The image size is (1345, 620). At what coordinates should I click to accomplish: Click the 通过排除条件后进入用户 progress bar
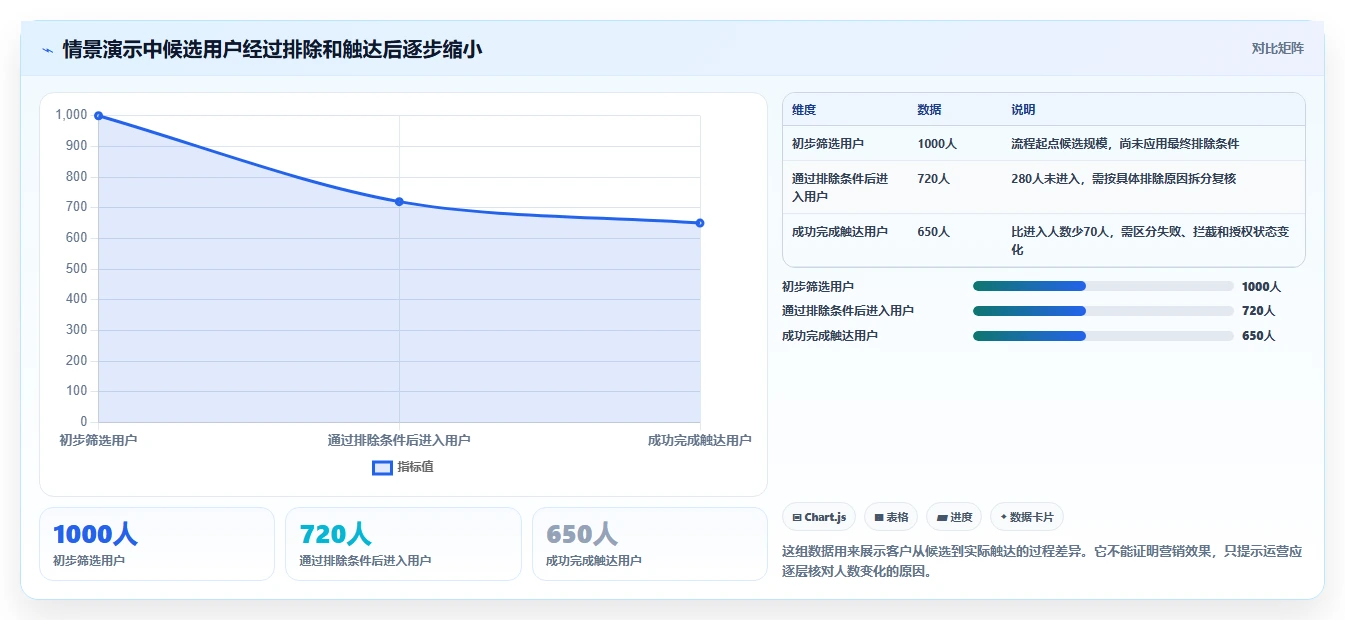point(1103,311)
